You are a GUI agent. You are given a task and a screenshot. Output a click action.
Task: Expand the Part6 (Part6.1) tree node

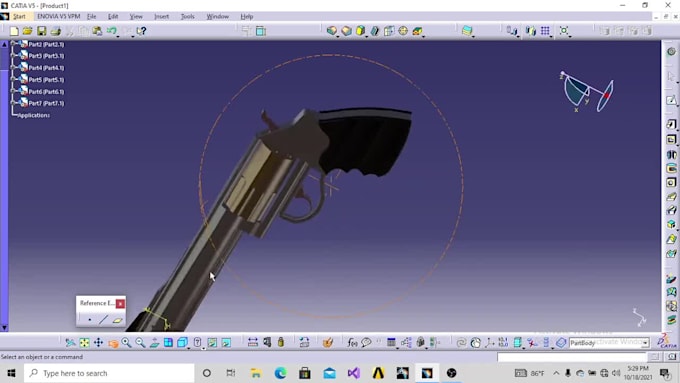click(13, 91)
